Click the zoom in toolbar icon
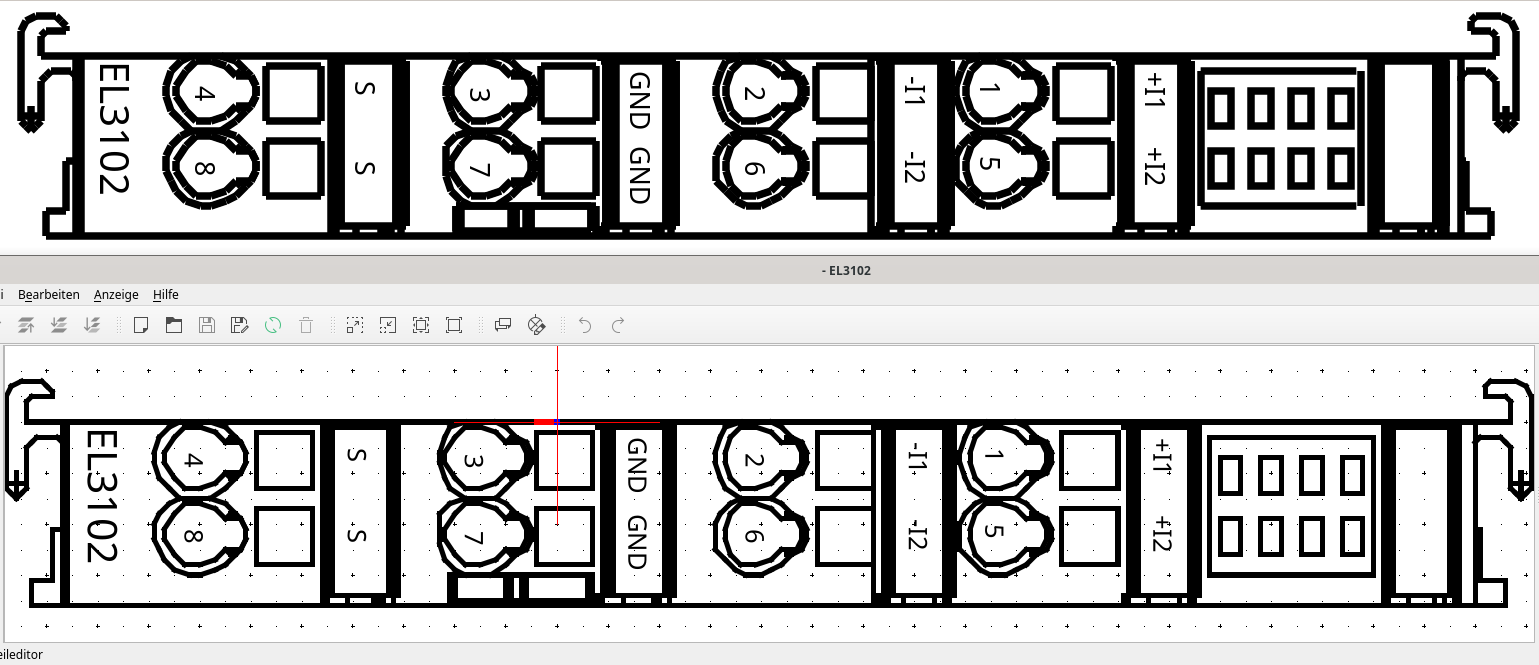 355,325
